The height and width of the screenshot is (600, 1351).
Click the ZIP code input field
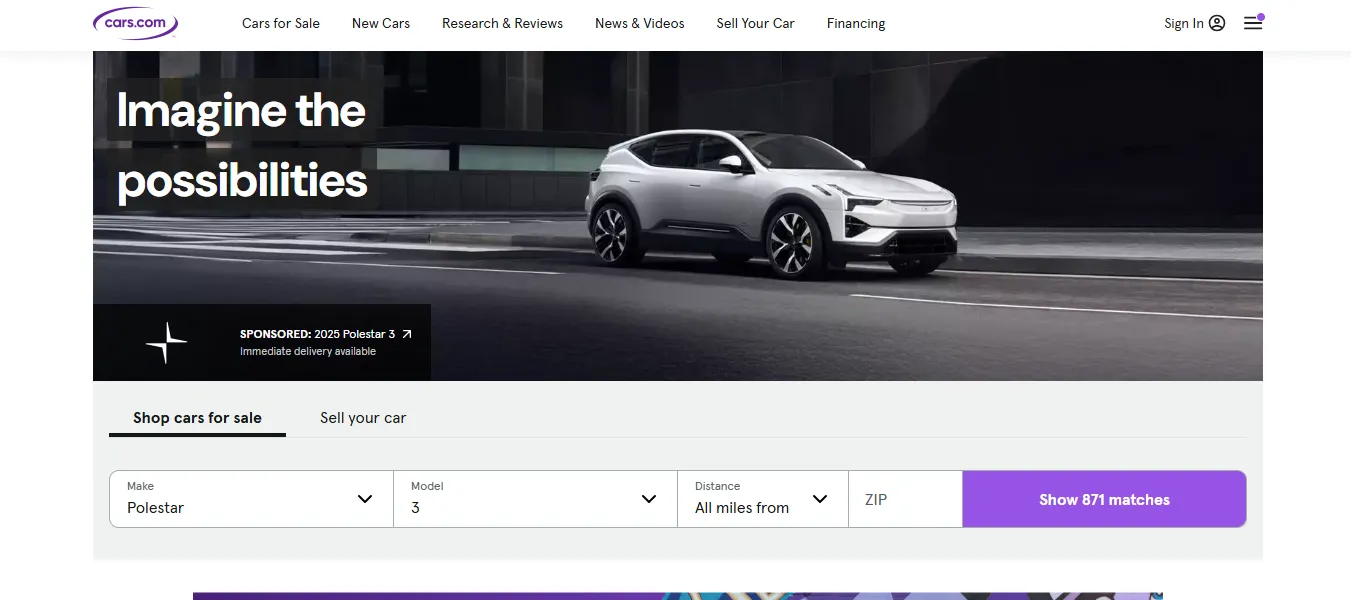click(905, 498)
